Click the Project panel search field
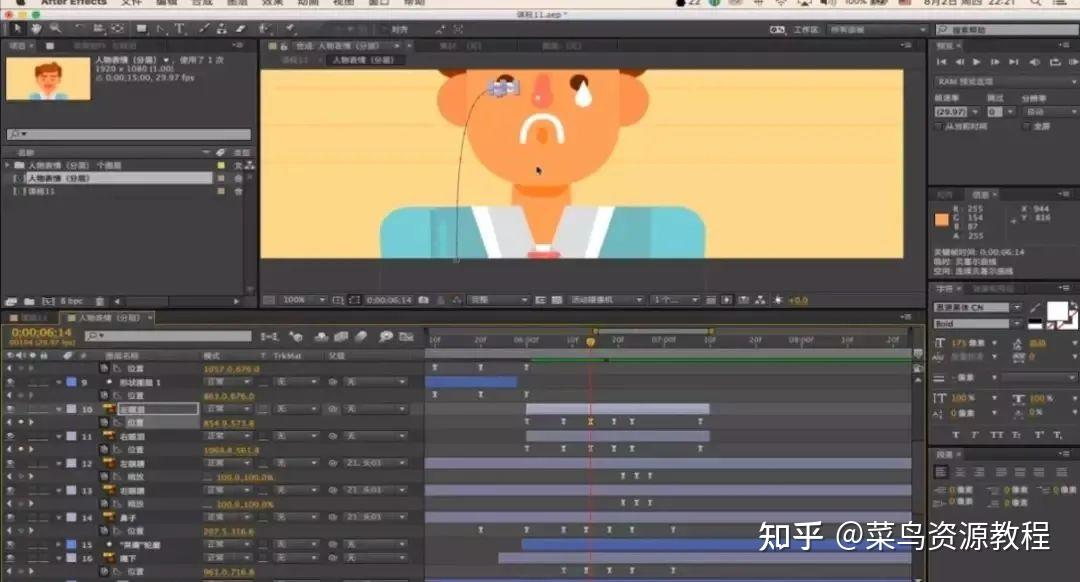1080x582 pixels. [x=129, y=134]
